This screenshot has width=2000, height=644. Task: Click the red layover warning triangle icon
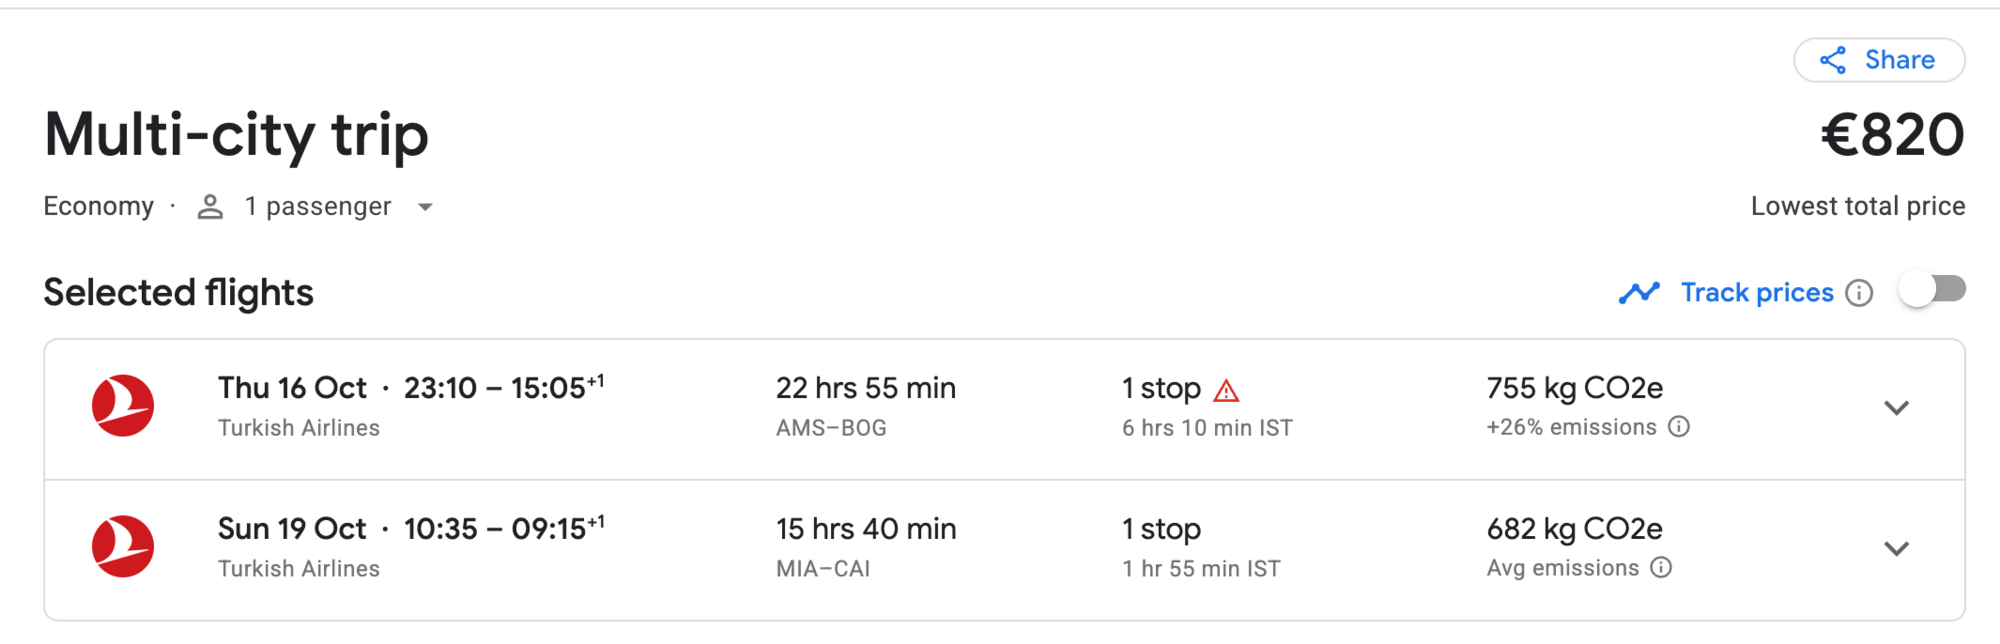coord(1226,390)
